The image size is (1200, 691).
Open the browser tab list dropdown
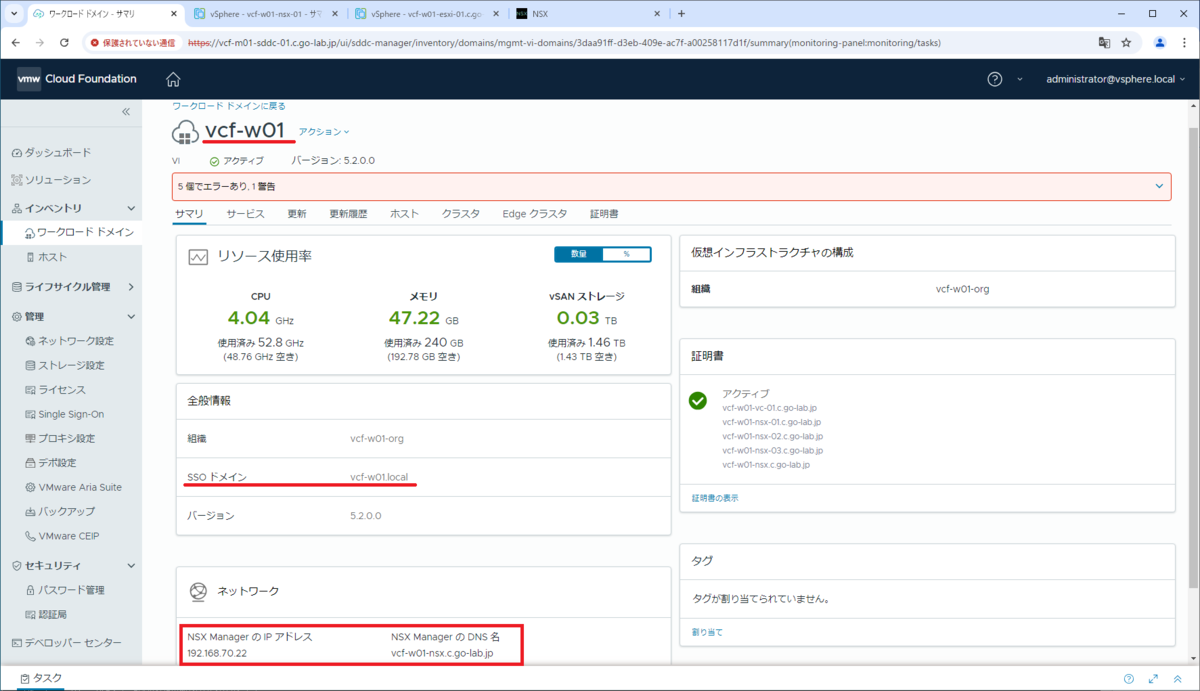coord(12,14)
